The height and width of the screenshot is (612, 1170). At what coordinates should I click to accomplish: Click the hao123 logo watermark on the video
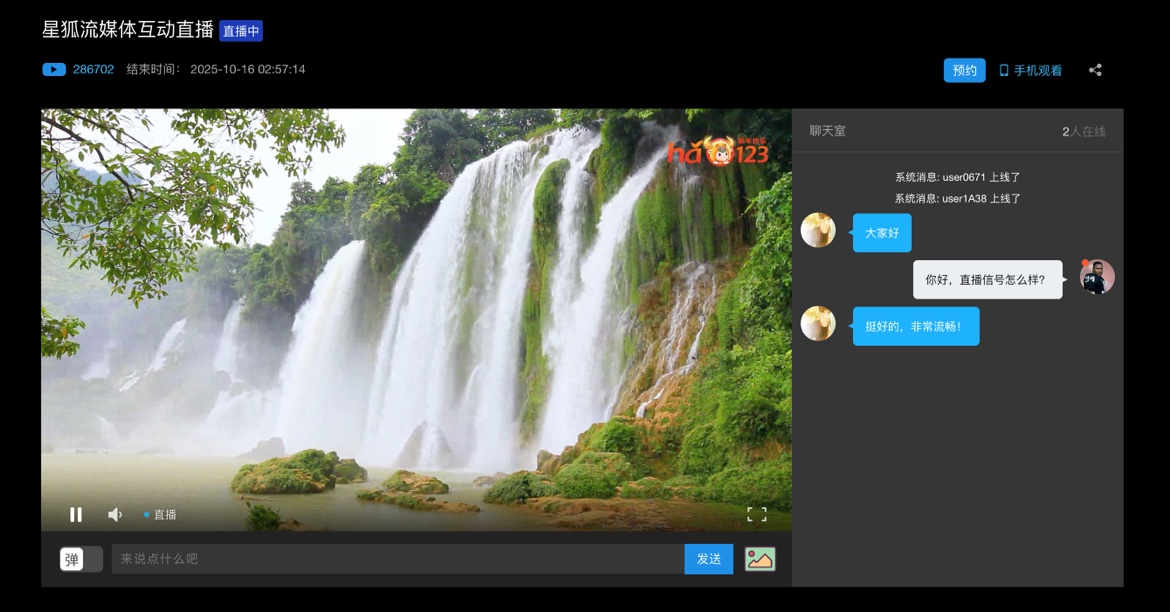(718, 151)
